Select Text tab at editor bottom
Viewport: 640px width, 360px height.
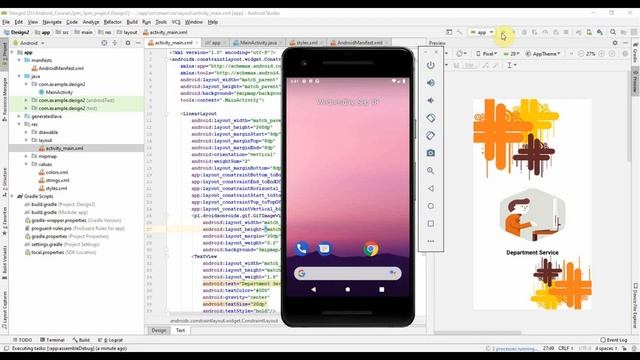[180, 331]
